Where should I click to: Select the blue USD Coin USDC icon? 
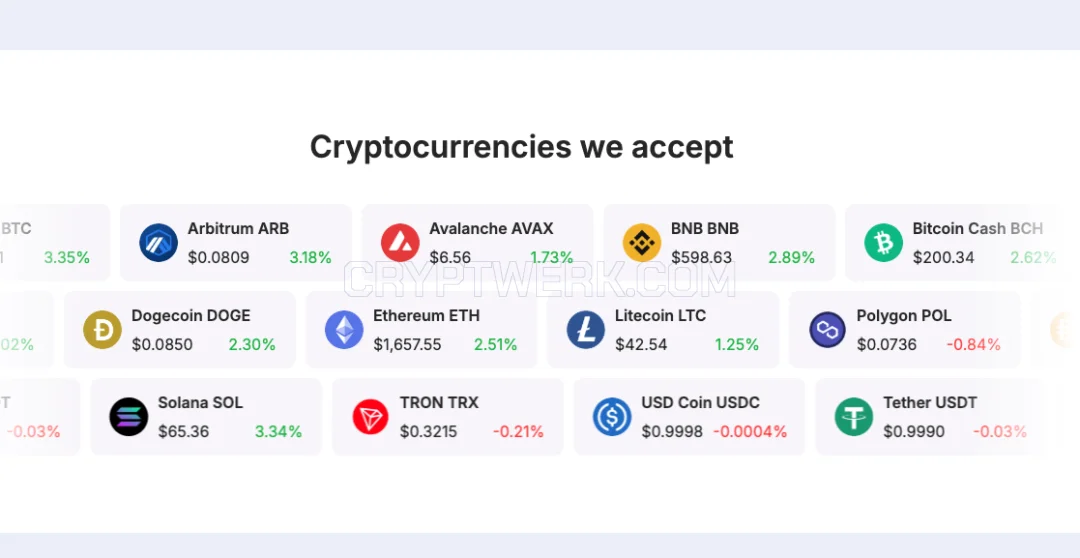[x=612, y=417]
